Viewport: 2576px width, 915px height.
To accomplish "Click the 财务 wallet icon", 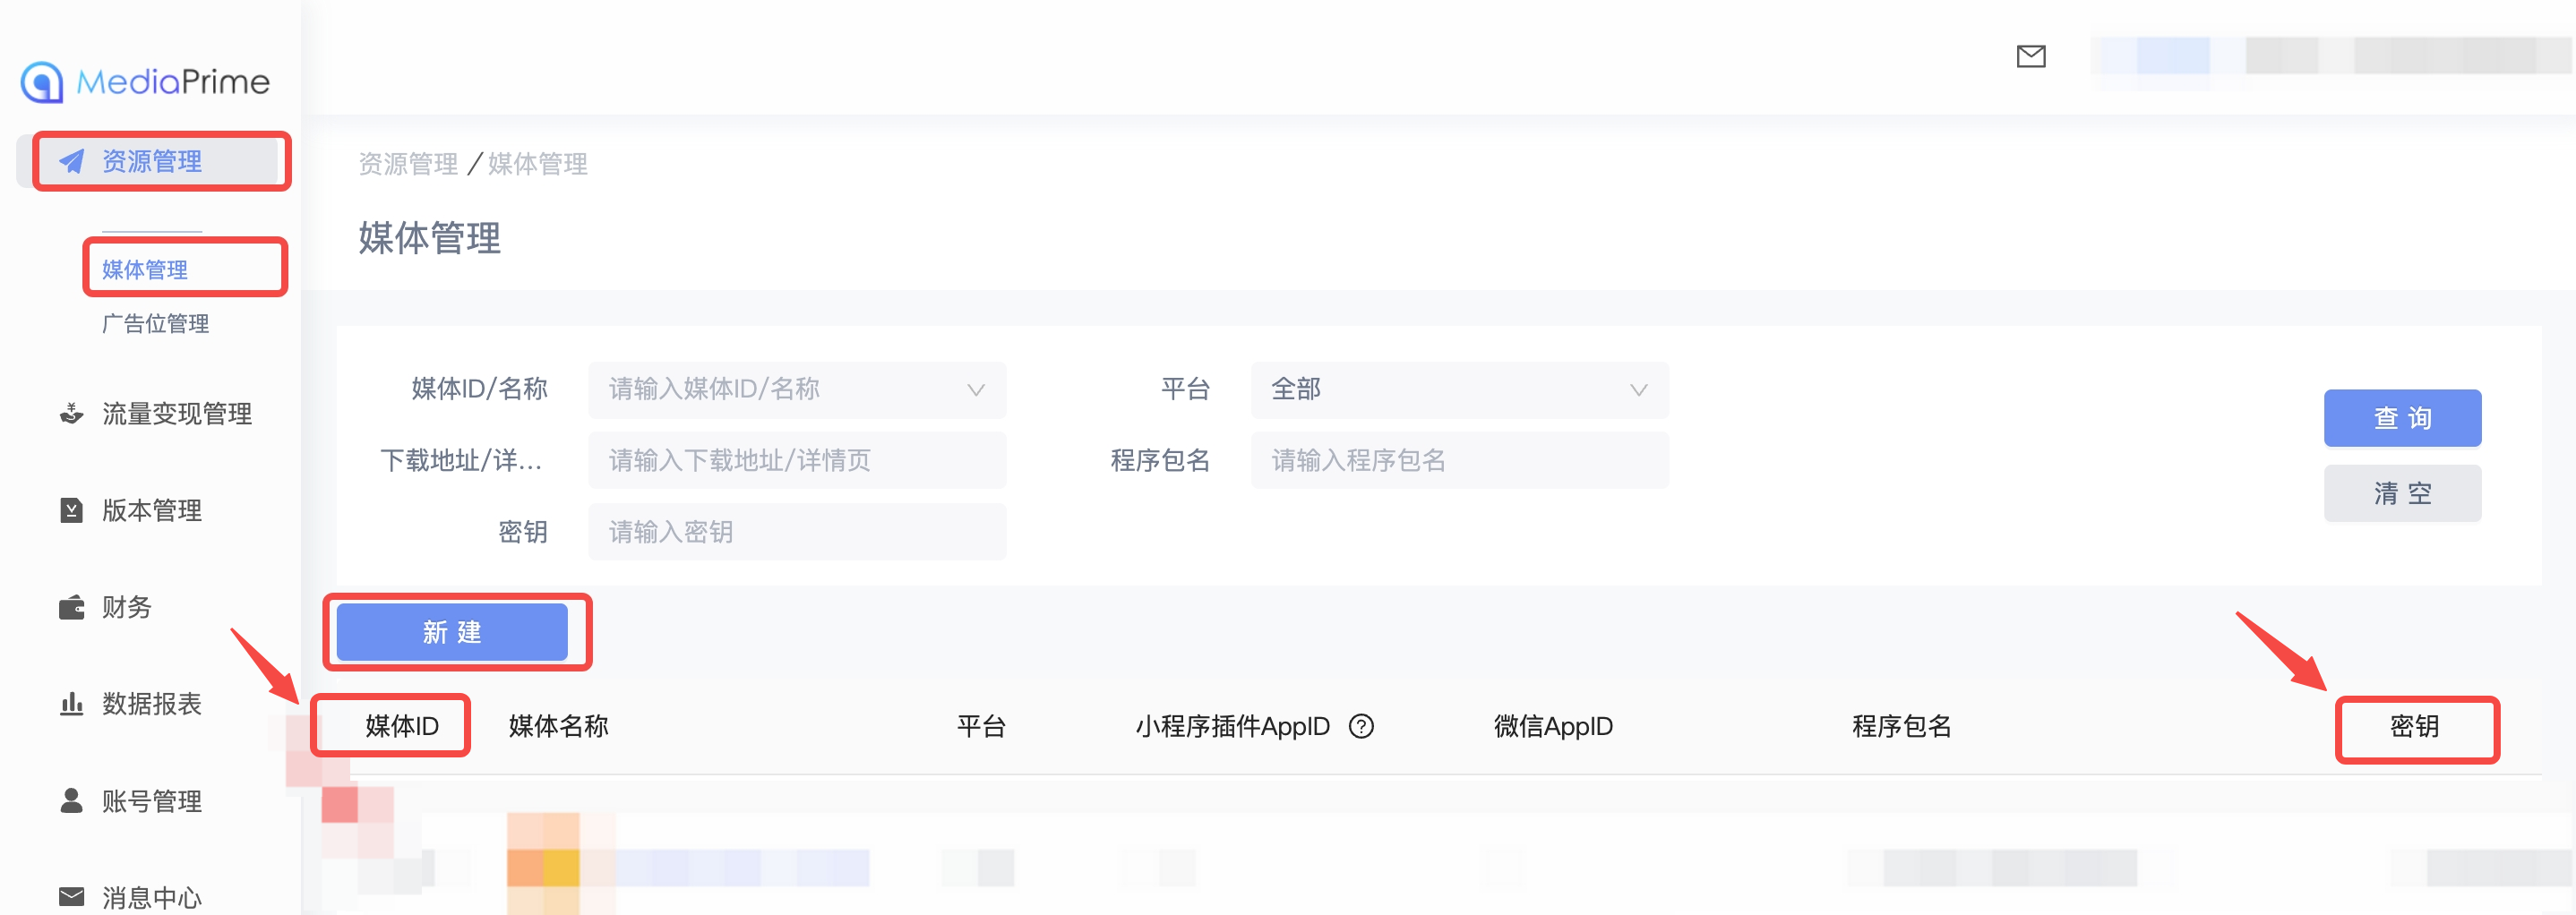I will tap(71, 607).
